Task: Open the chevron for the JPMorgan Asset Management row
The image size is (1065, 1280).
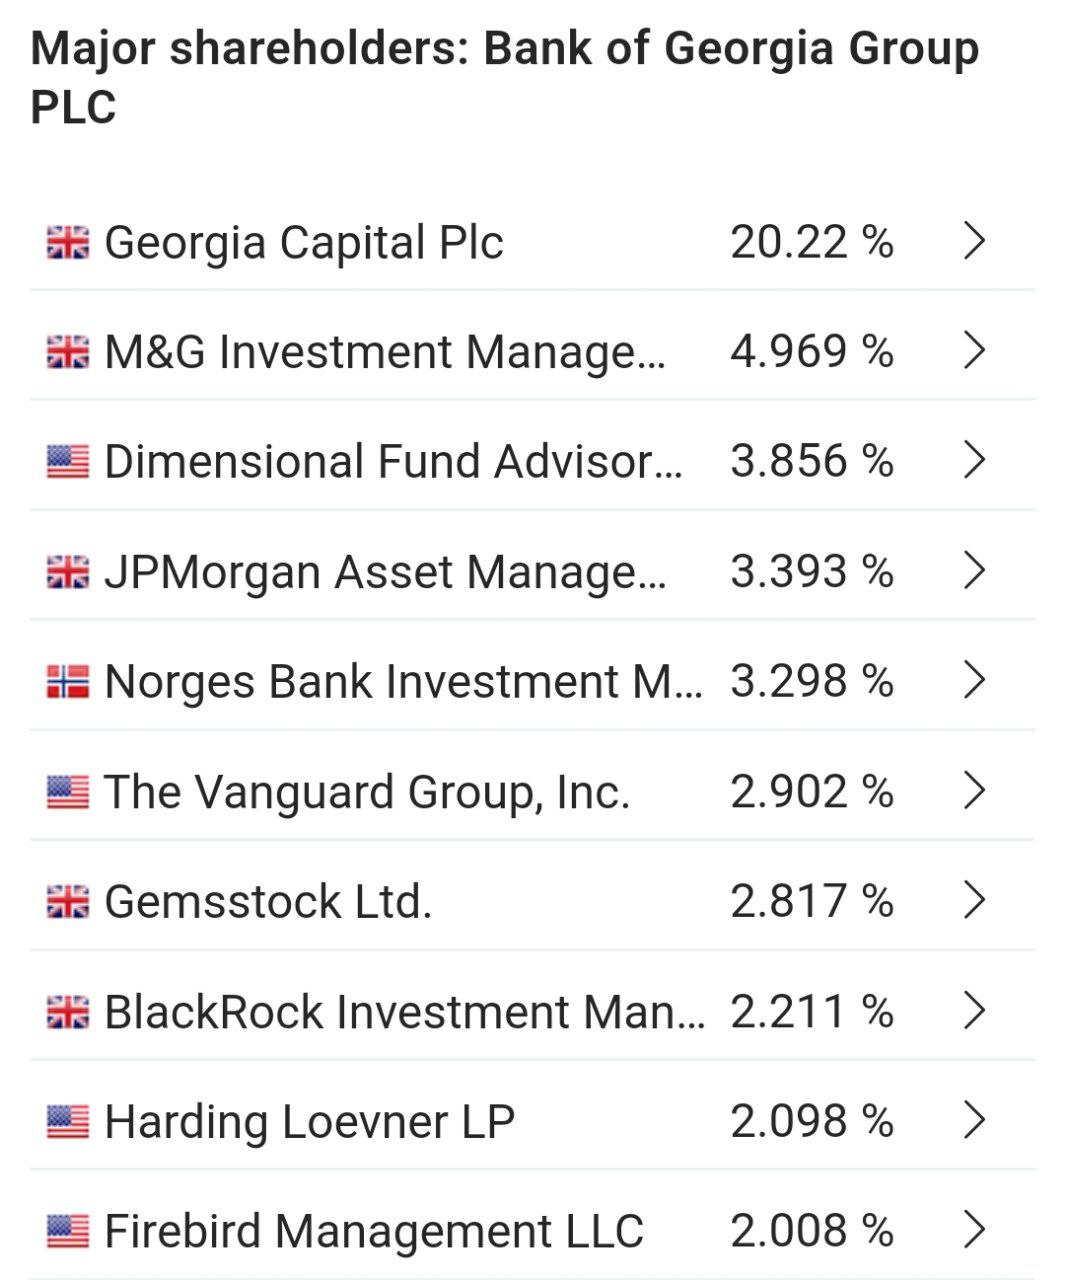Action: [974, 571]
